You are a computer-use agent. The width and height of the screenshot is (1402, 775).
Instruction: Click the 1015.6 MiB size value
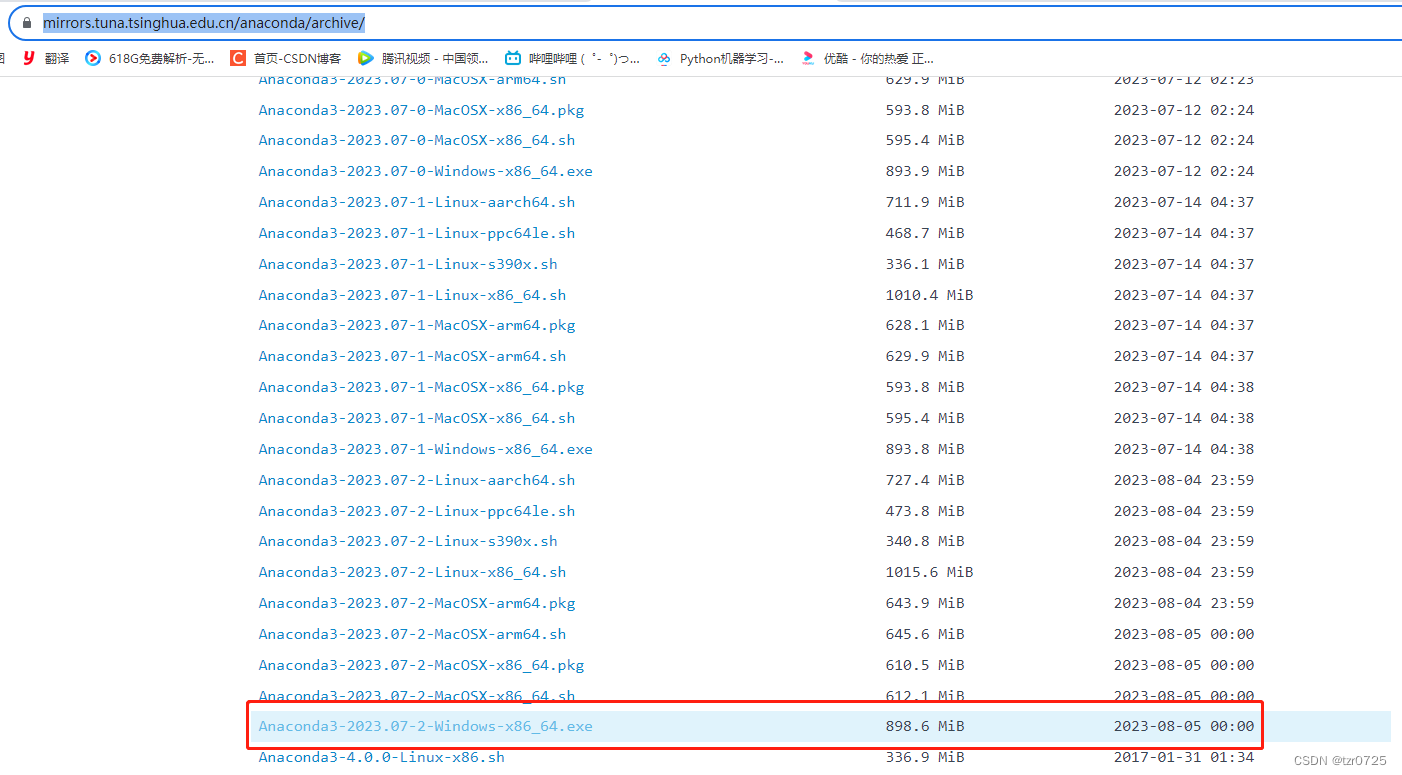[929, 572]
